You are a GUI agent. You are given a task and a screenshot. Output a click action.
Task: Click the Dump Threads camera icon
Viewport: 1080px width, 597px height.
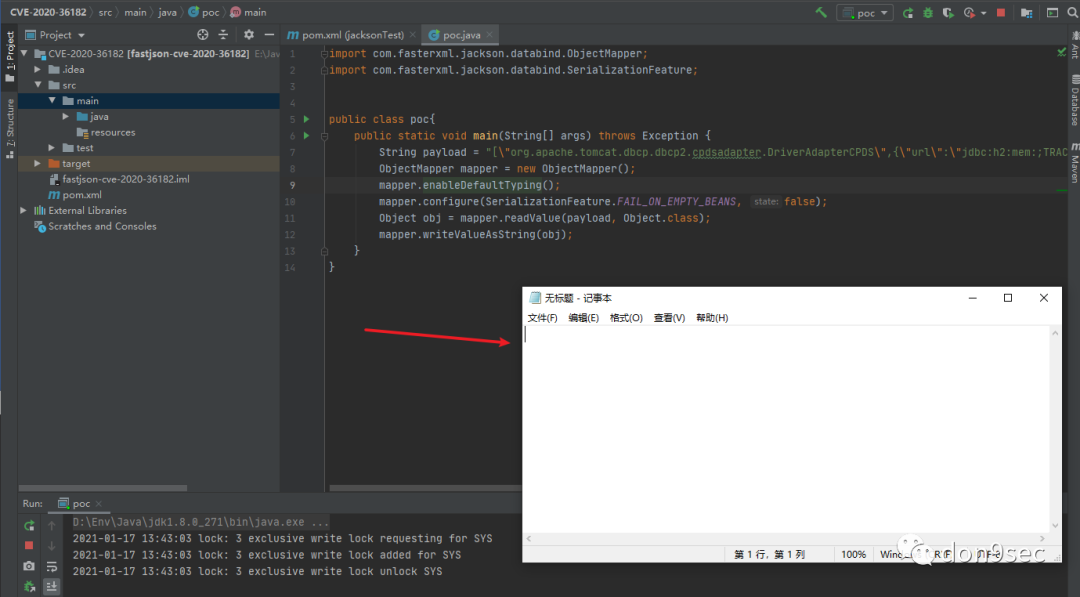pyautogui.click(x=29, y=566)
